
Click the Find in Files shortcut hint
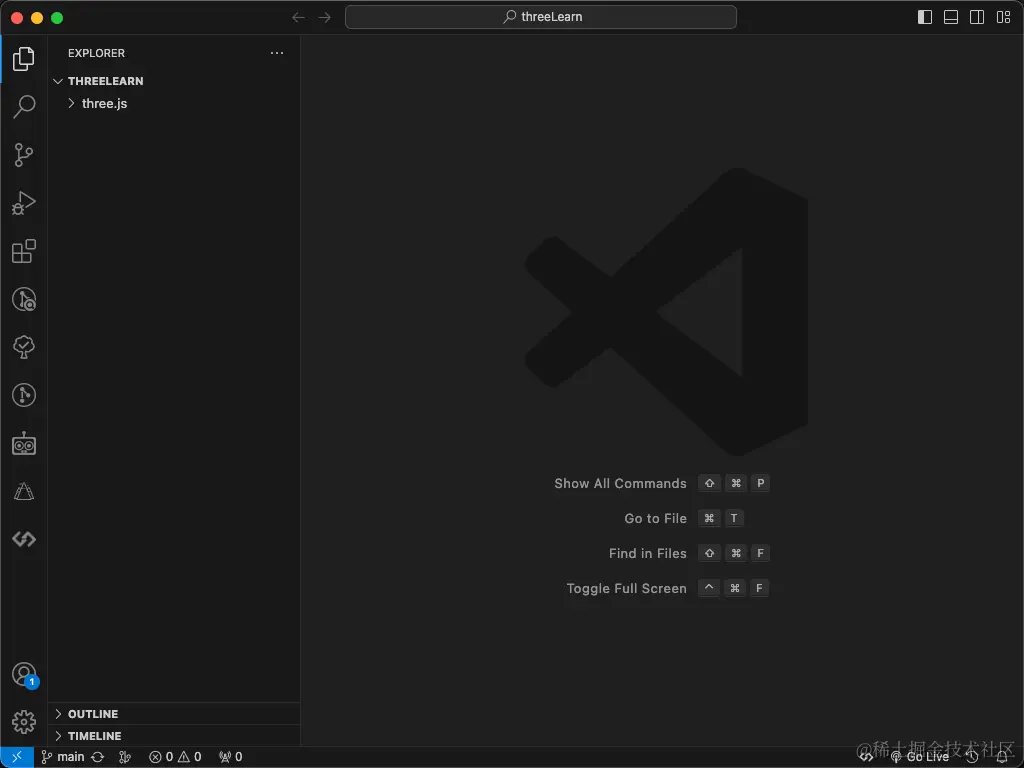[689, 554]
